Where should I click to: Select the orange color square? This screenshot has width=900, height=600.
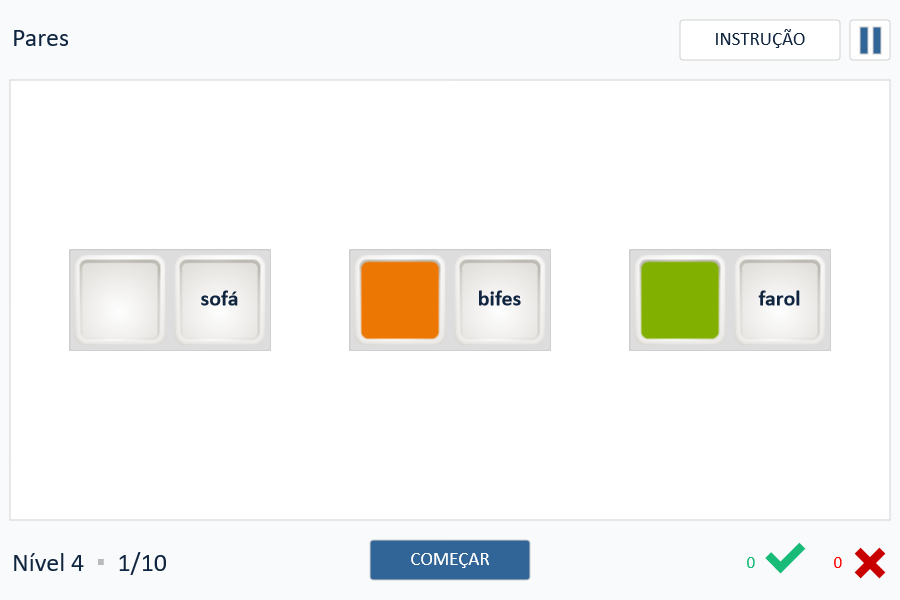[x=400, y=299]
